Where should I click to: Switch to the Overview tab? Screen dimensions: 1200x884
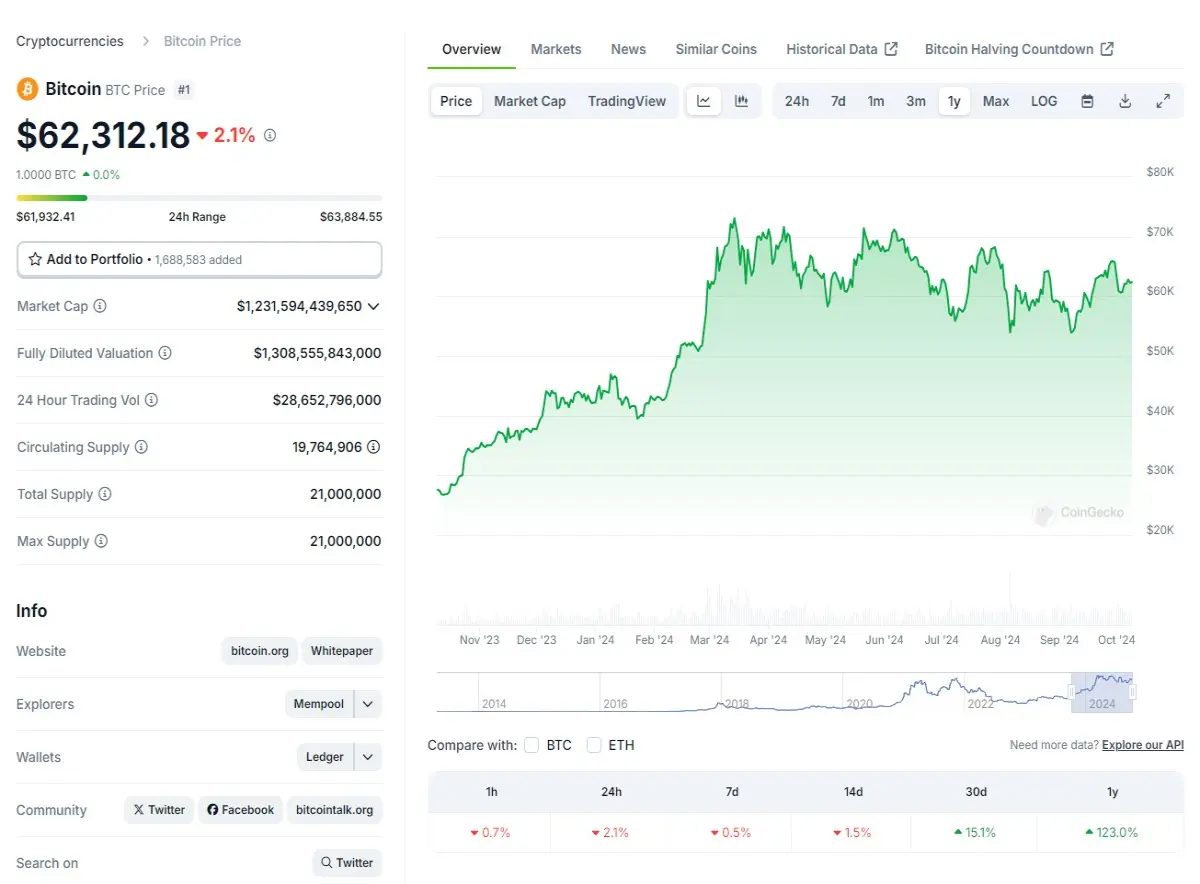tap(472, 49)
